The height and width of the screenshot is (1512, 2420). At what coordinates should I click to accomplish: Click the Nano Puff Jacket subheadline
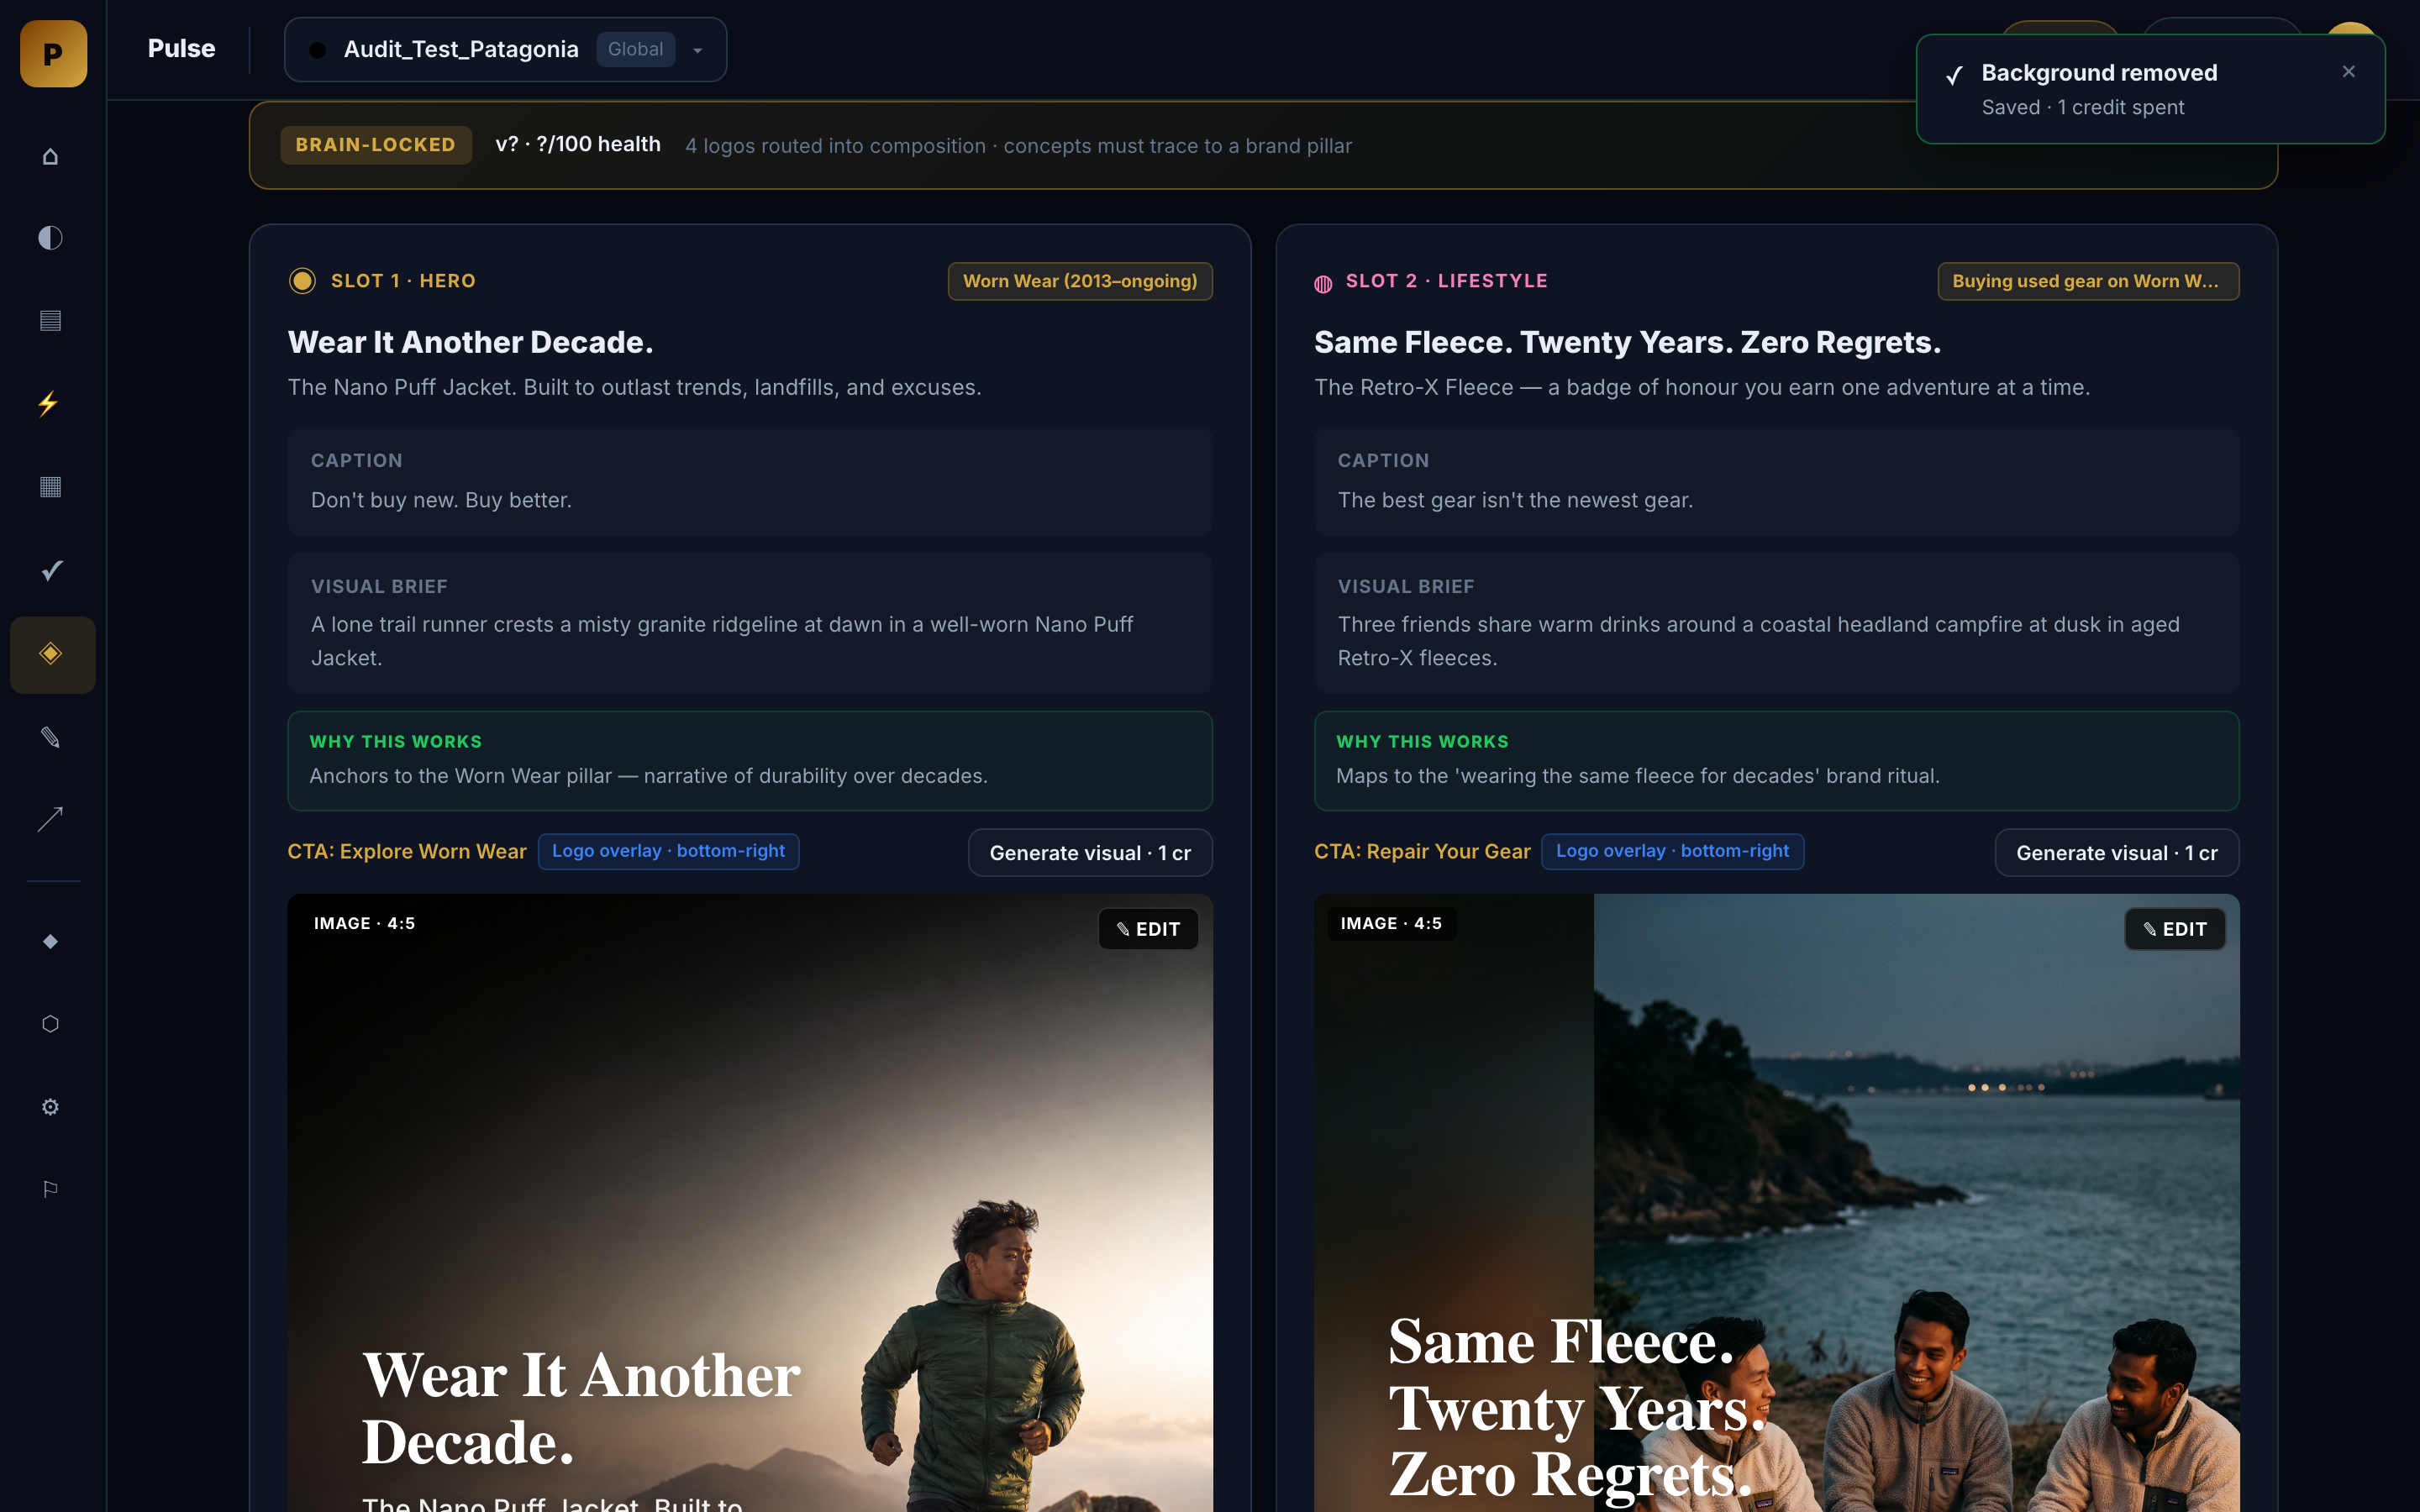[634, 387]
